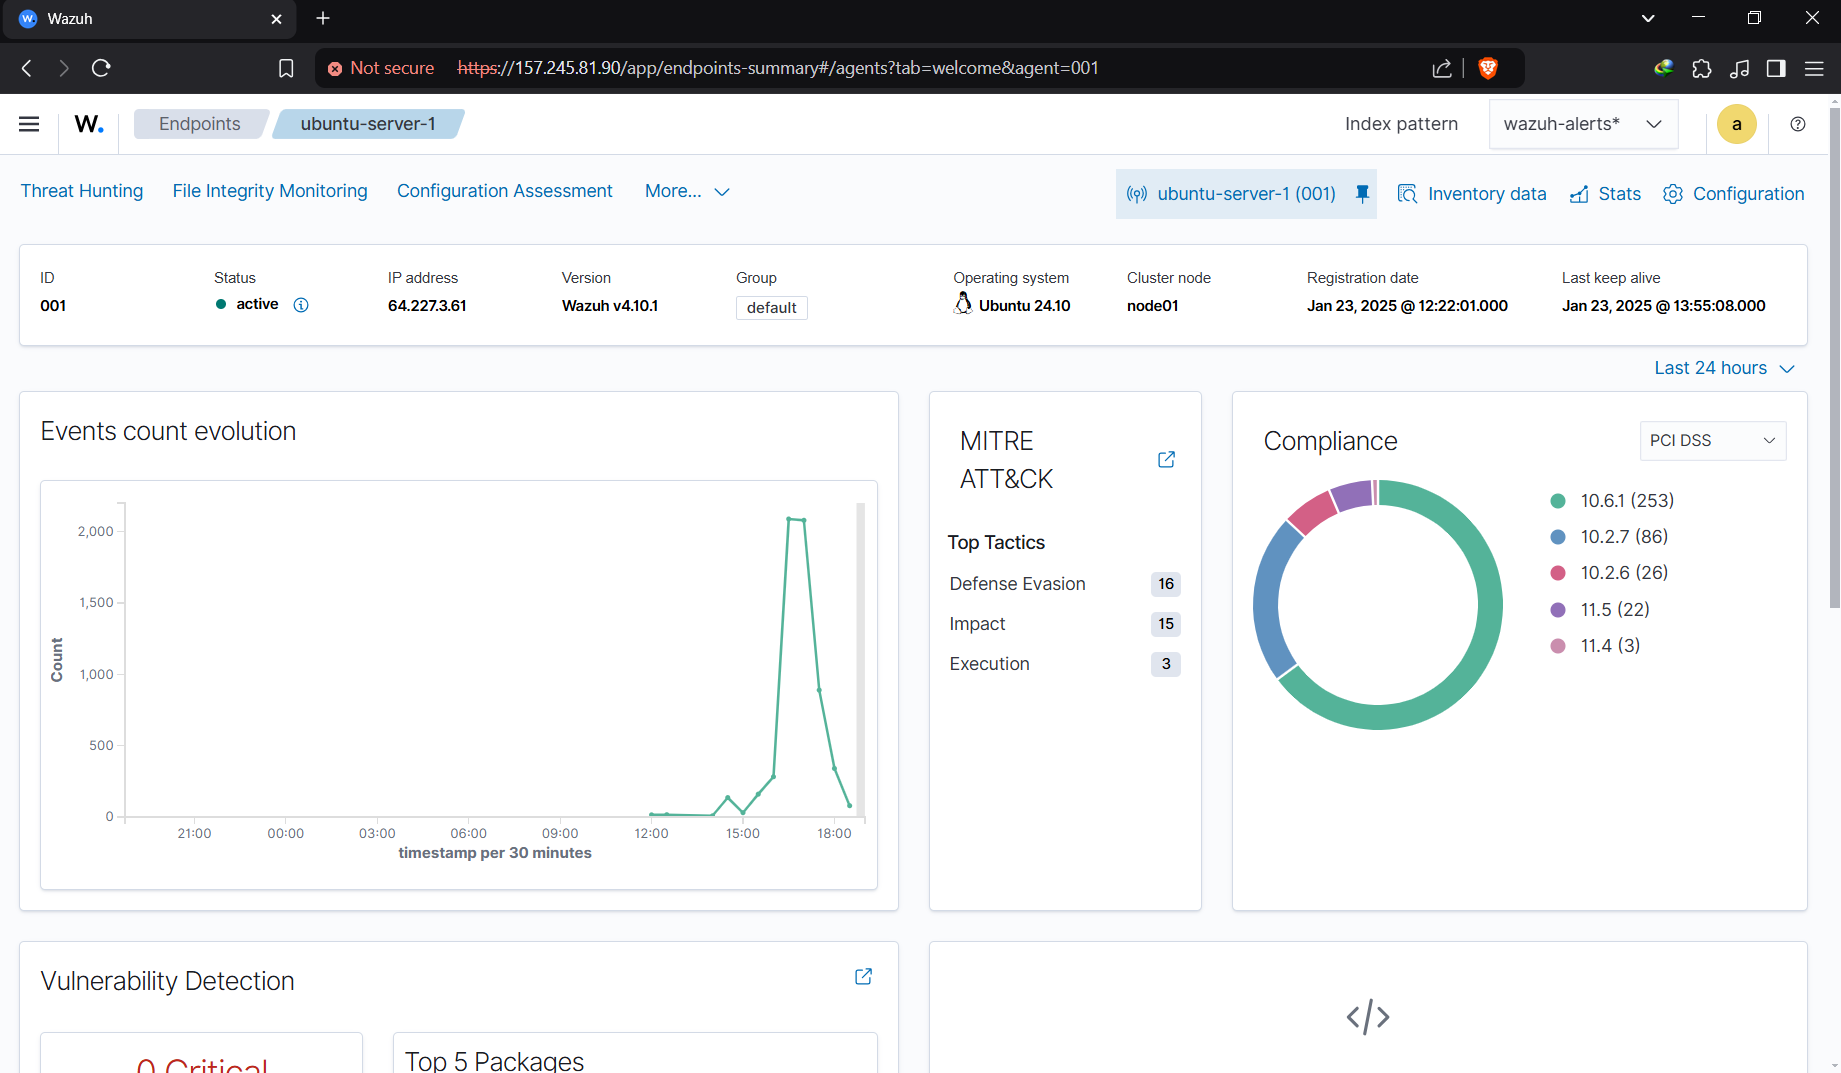Viewport: 1841px width, 1073px height.
Task: Close the Wazuh browser tab
Action: (x=277, y=19)
